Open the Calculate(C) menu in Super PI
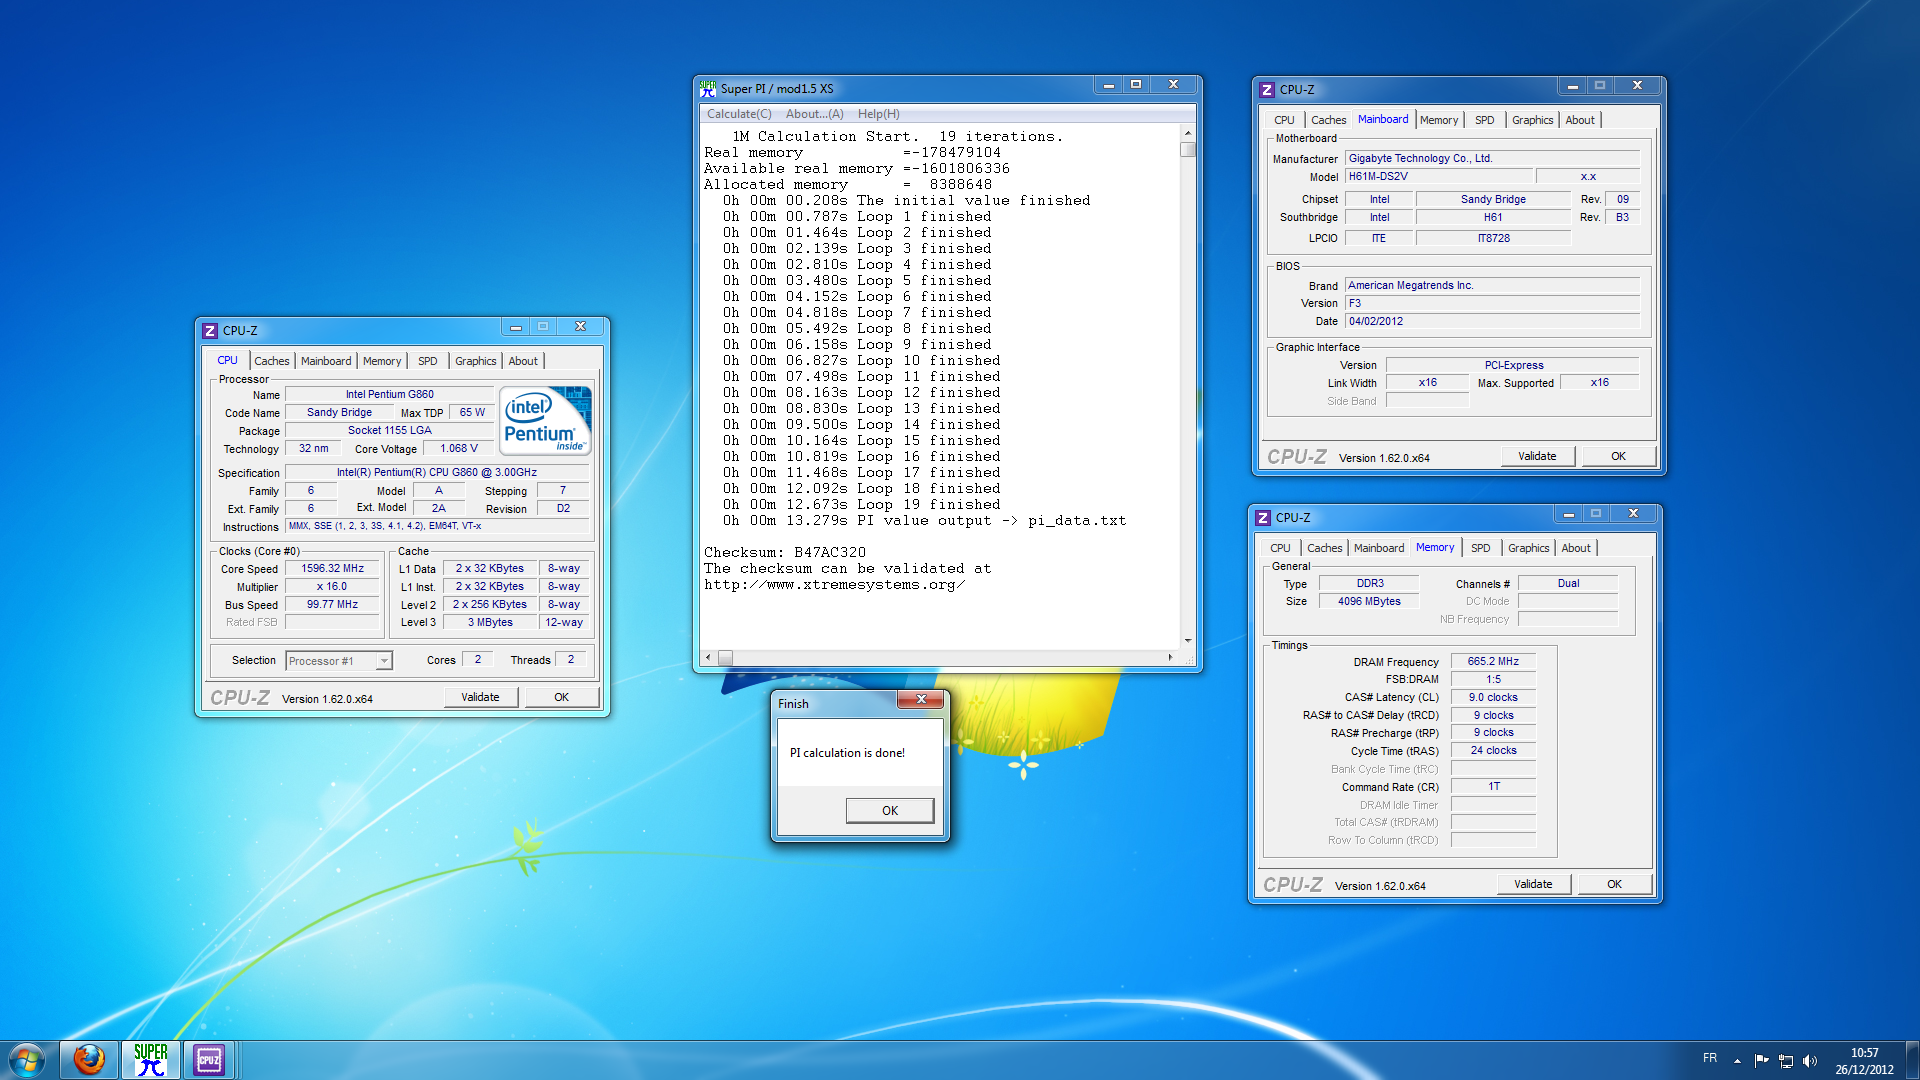This screenshot has width=1920, height=1080. point(739,114)
